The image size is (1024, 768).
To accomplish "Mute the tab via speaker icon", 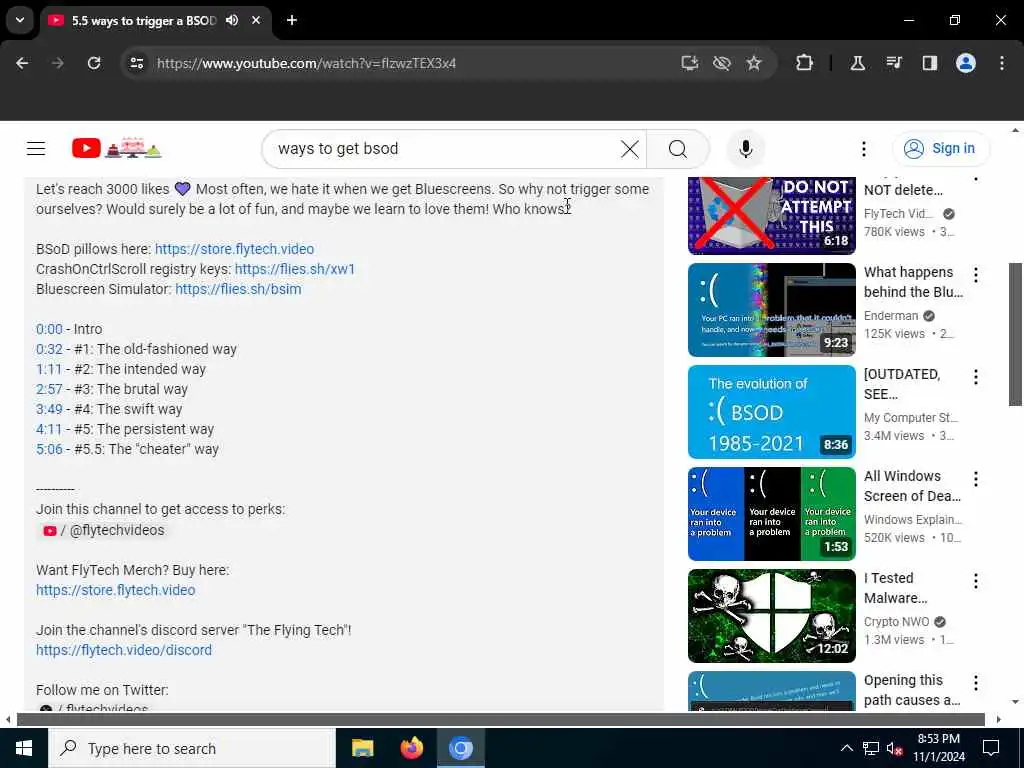I will pos(232,20).
